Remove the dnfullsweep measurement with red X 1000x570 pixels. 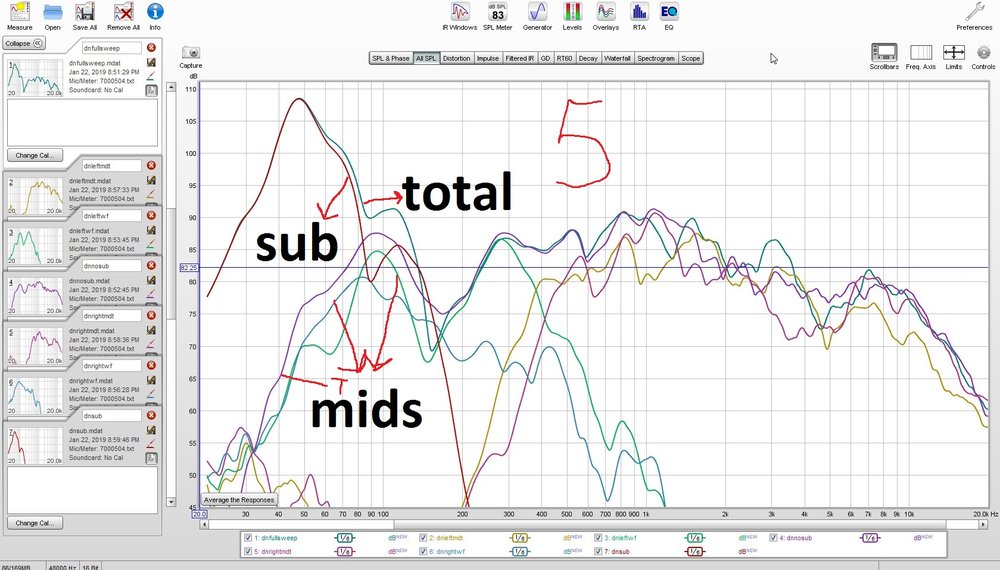(x=151, y=48)
